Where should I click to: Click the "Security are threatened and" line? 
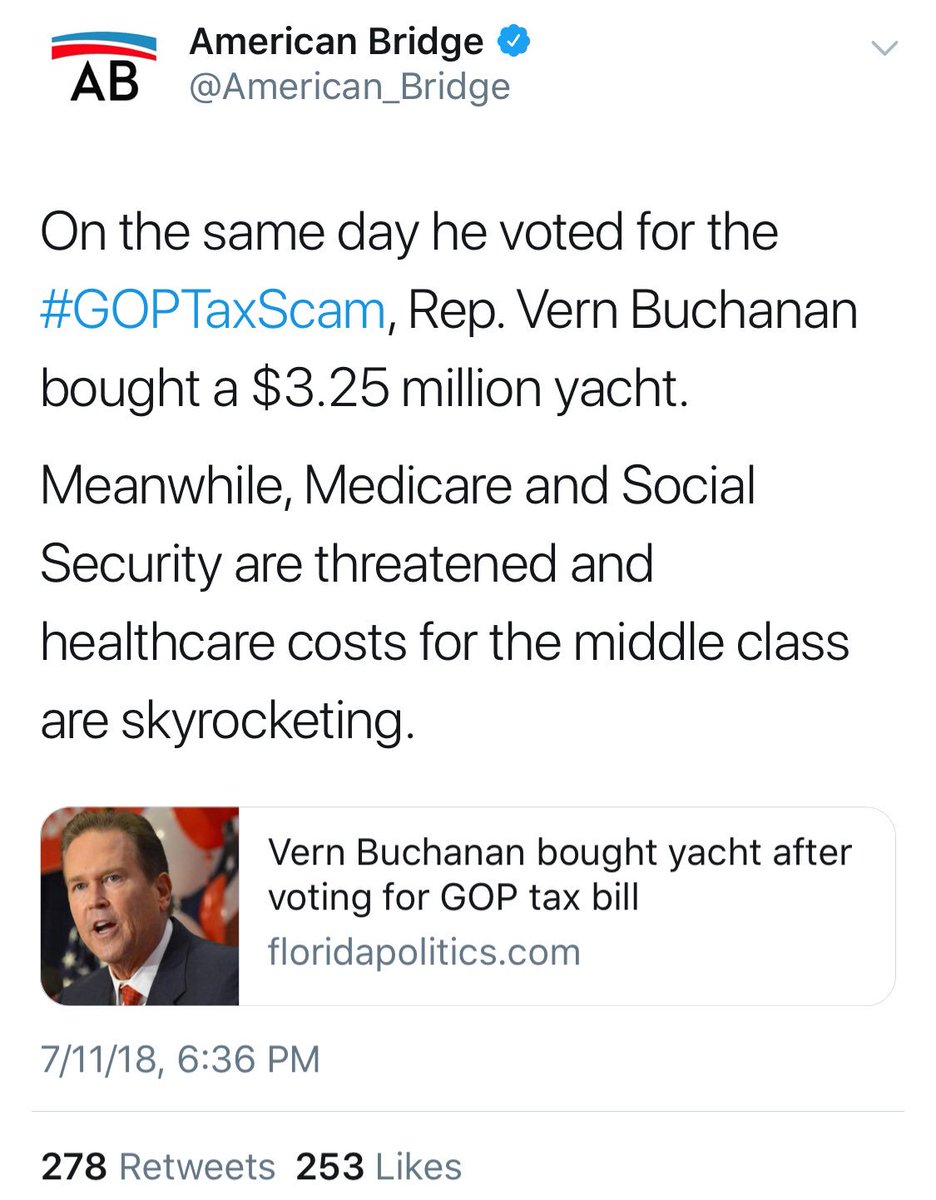click(346, 565)
